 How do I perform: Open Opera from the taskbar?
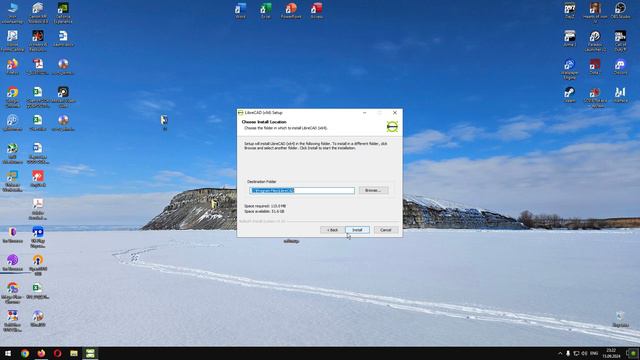58,353
